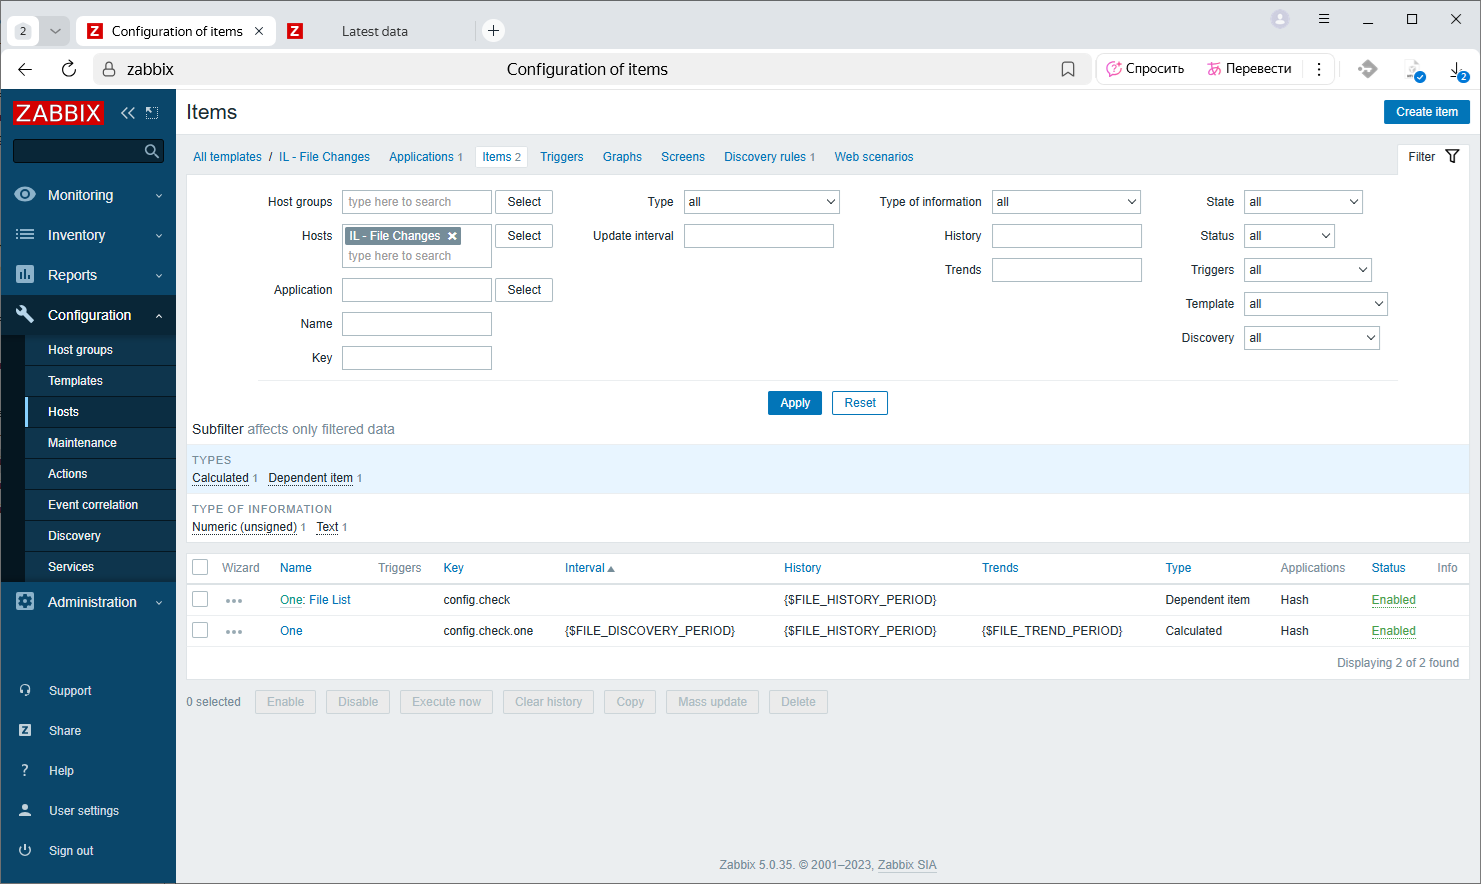Click the Name filter input field
This screenshot has height=884, width=1481.
click(x=417, y=324)
